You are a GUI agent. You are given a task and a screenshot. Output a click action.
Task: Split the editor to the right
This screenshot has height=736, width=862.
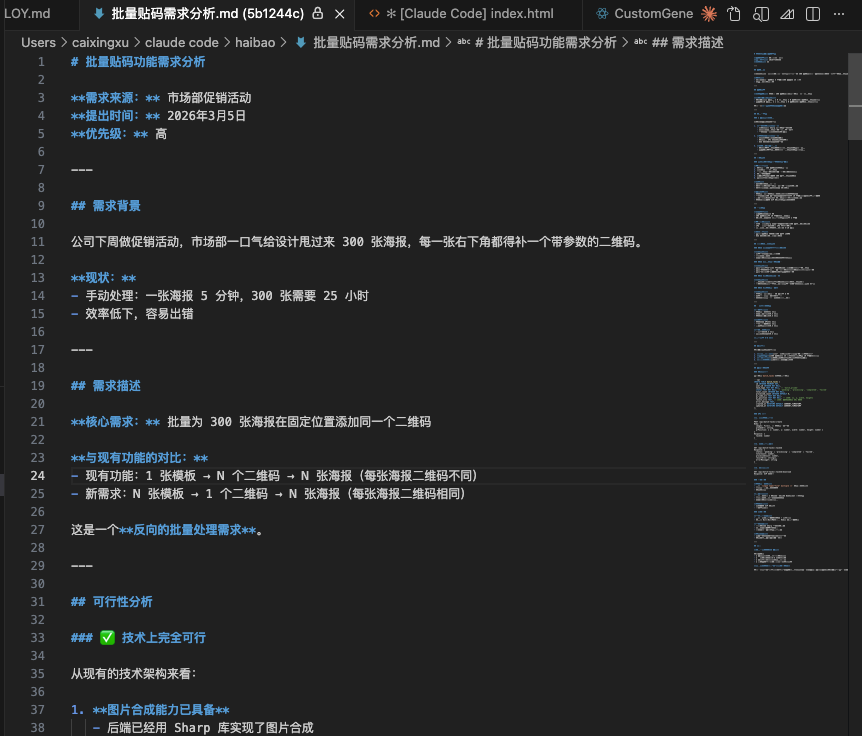tap(813, 14)
